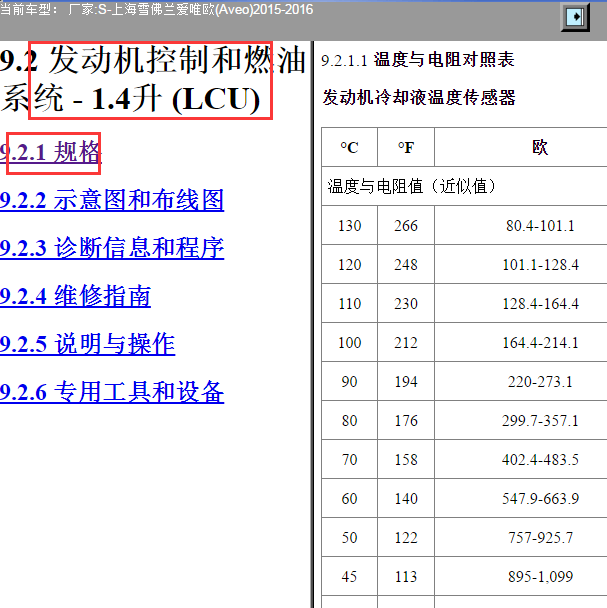
Task: Click the cell with value 100
Action: (349, 343)
